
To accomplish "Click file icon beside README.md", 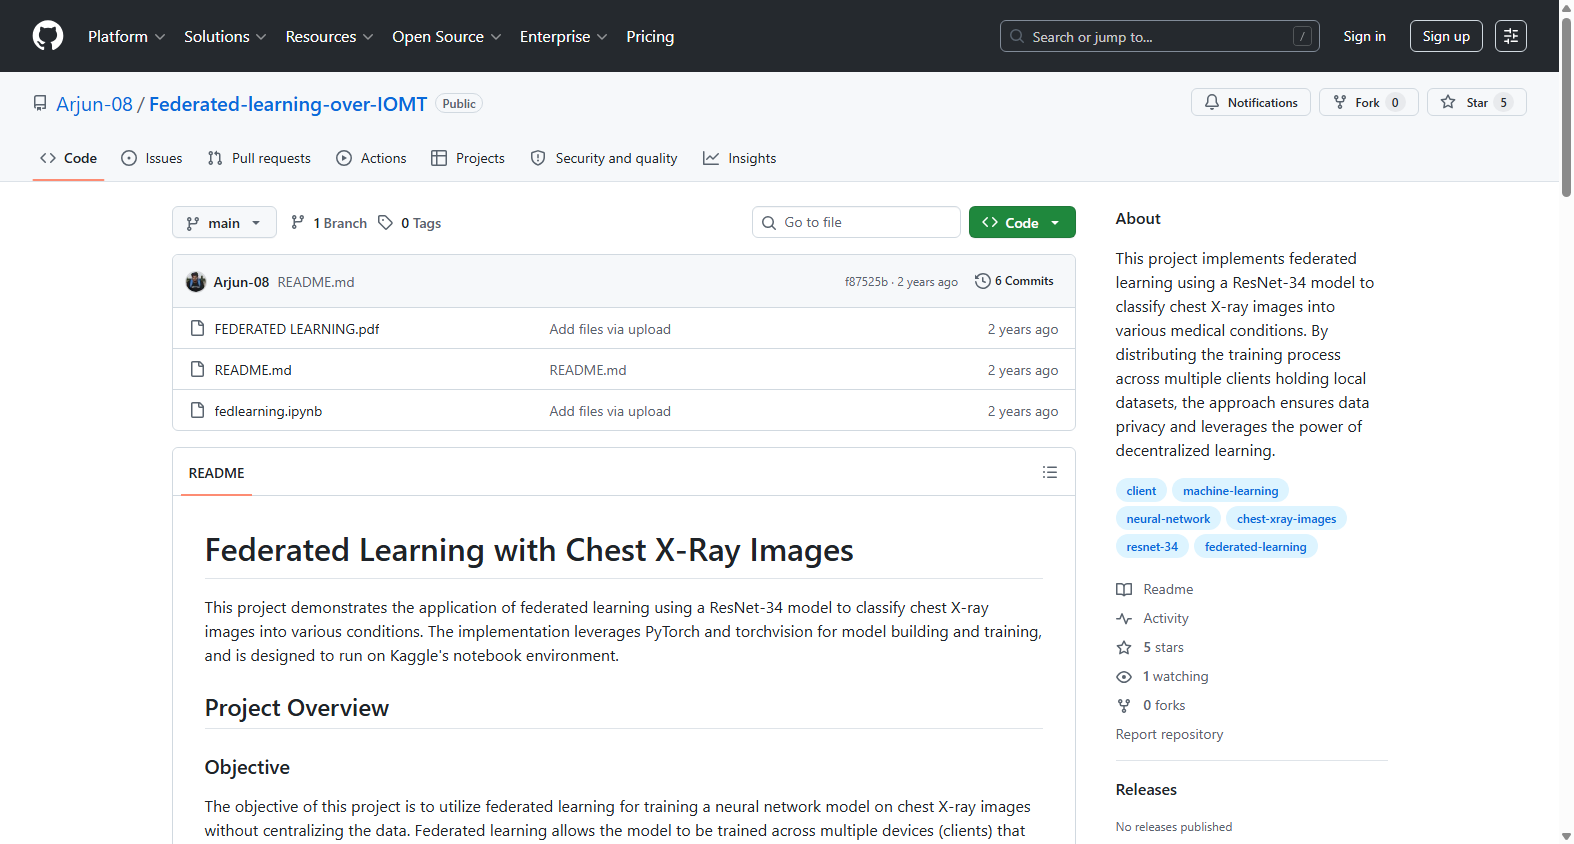I will (x=198, y=369).
